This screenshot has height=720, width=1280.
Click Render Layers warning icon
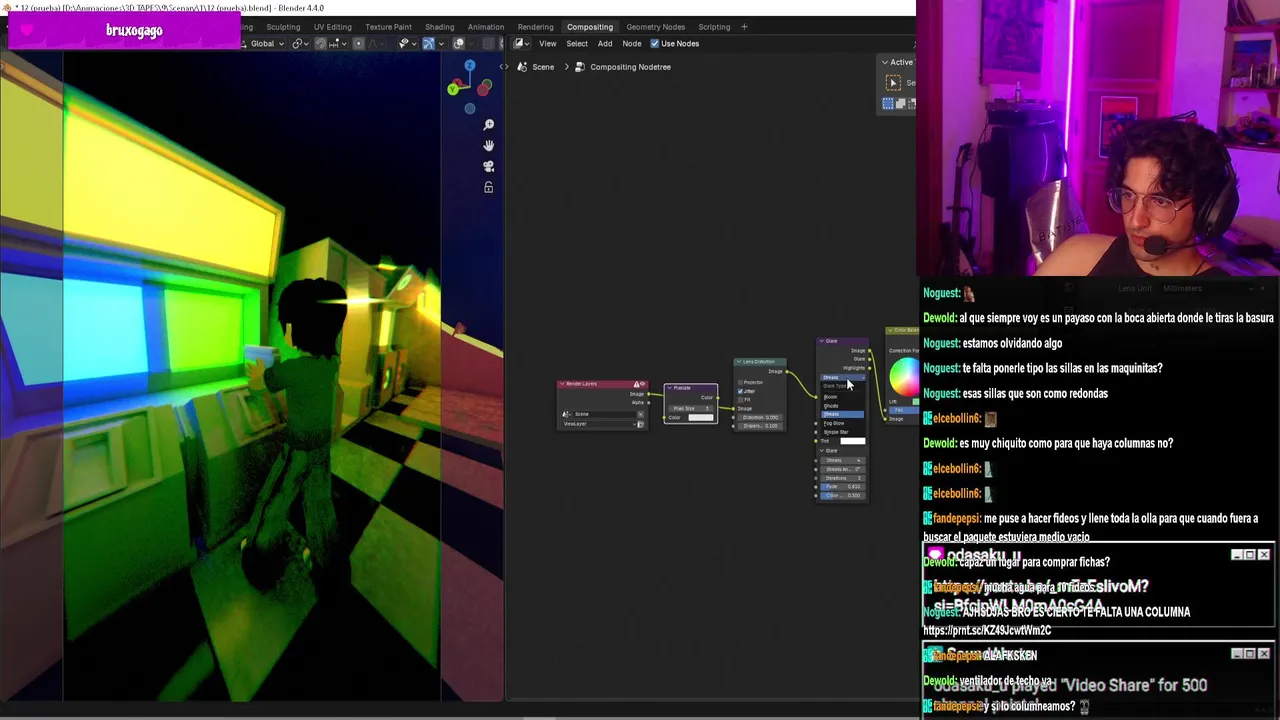coord(638,384)
